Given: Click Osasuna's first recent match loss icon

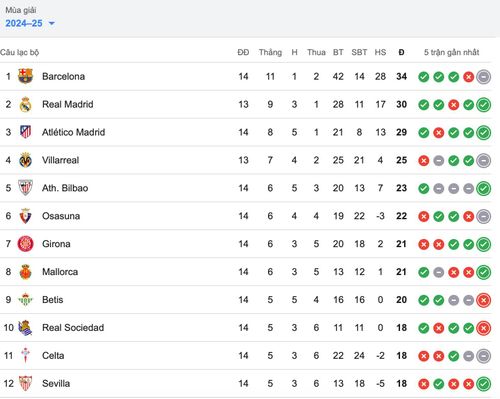Looking at the screenshot, I should pyautogui.click(x=424, y=217).
